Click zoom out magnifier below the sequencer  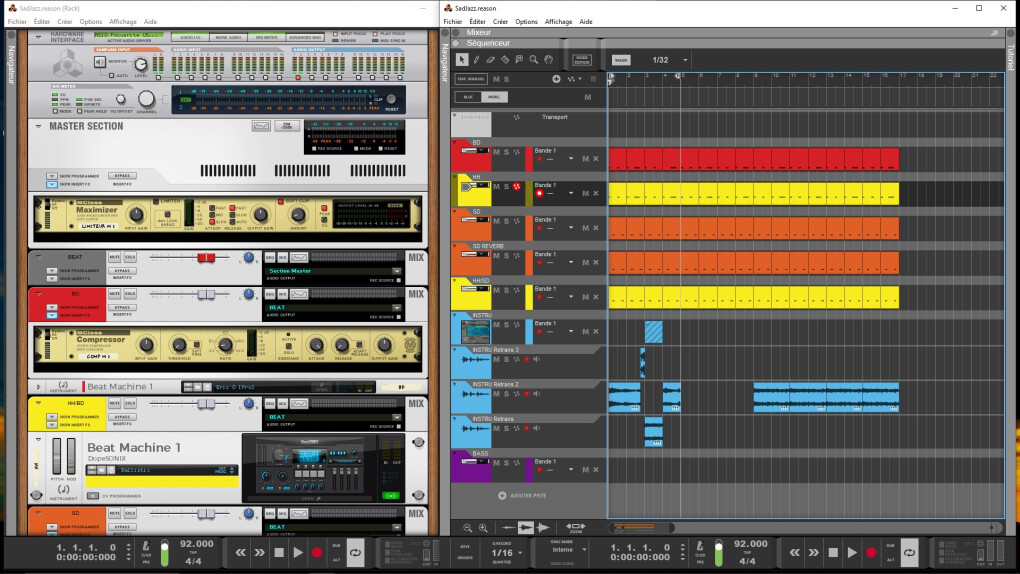[x=467, y=527]
